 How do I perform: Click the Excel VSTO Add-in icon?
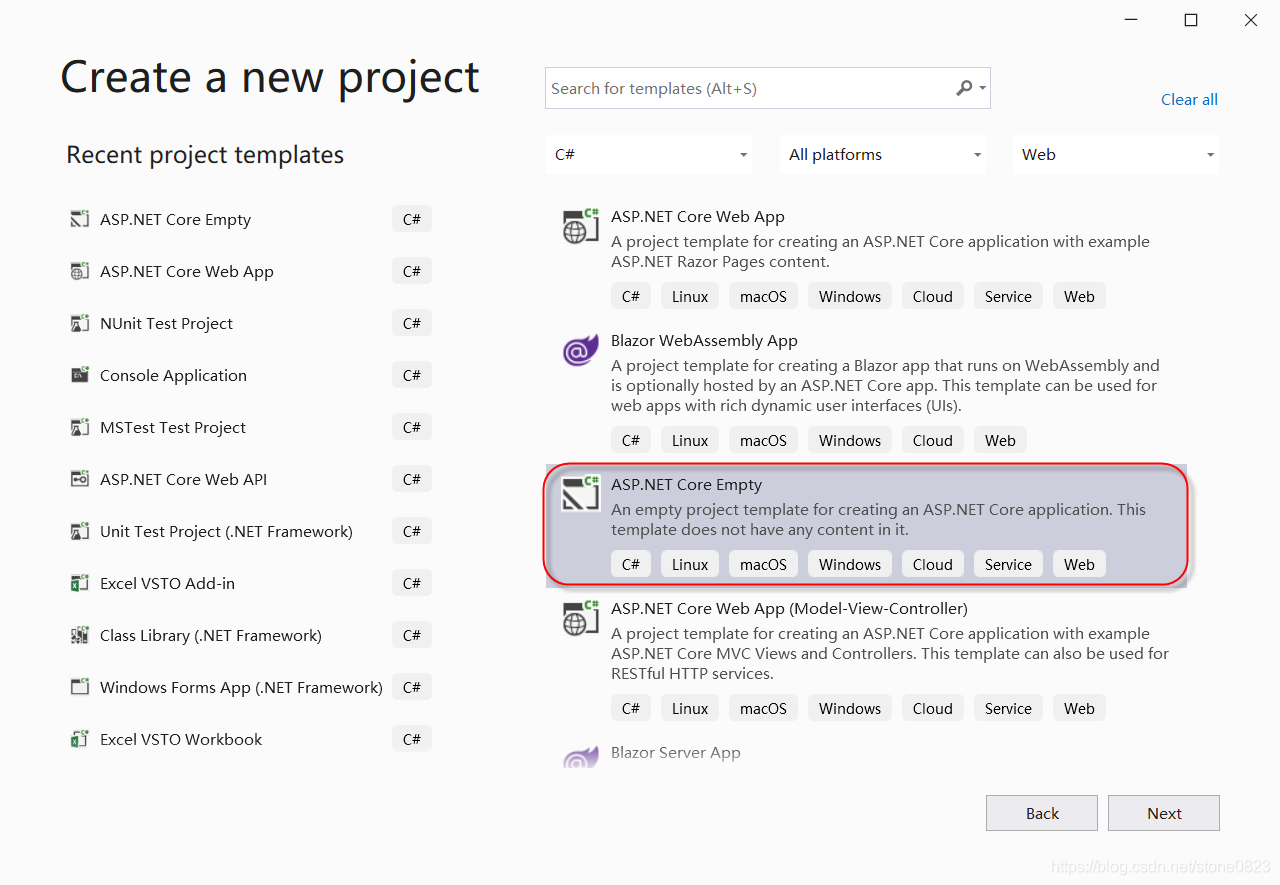click(79, 582)
